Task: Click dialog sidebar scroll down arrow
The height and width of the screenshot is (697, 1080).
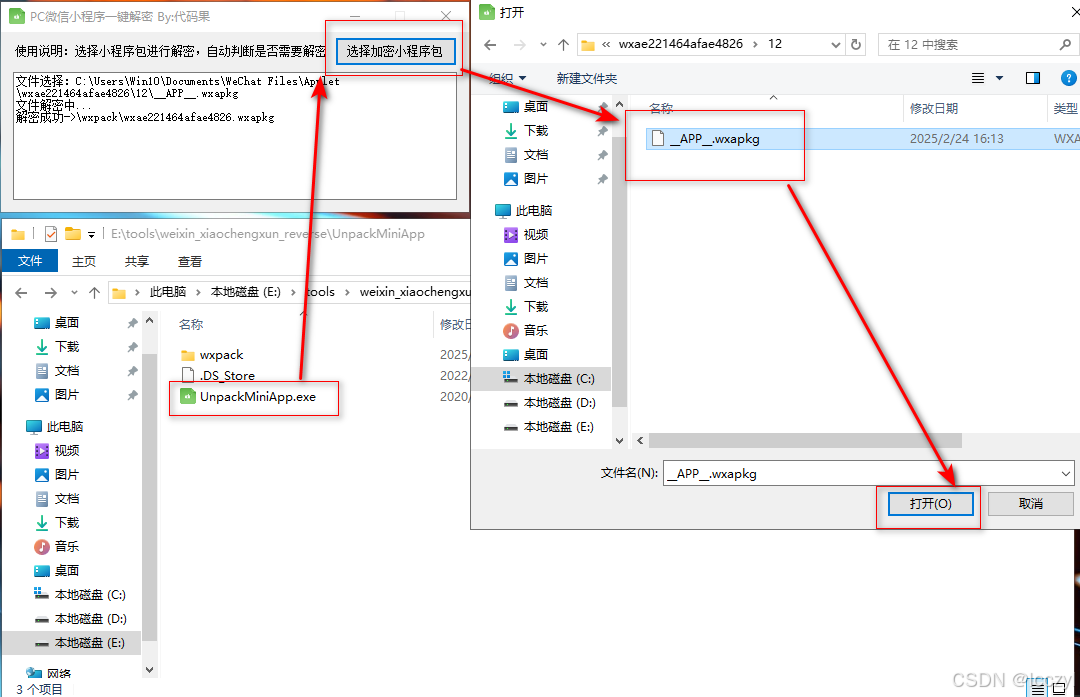Action: coord(619,441)
